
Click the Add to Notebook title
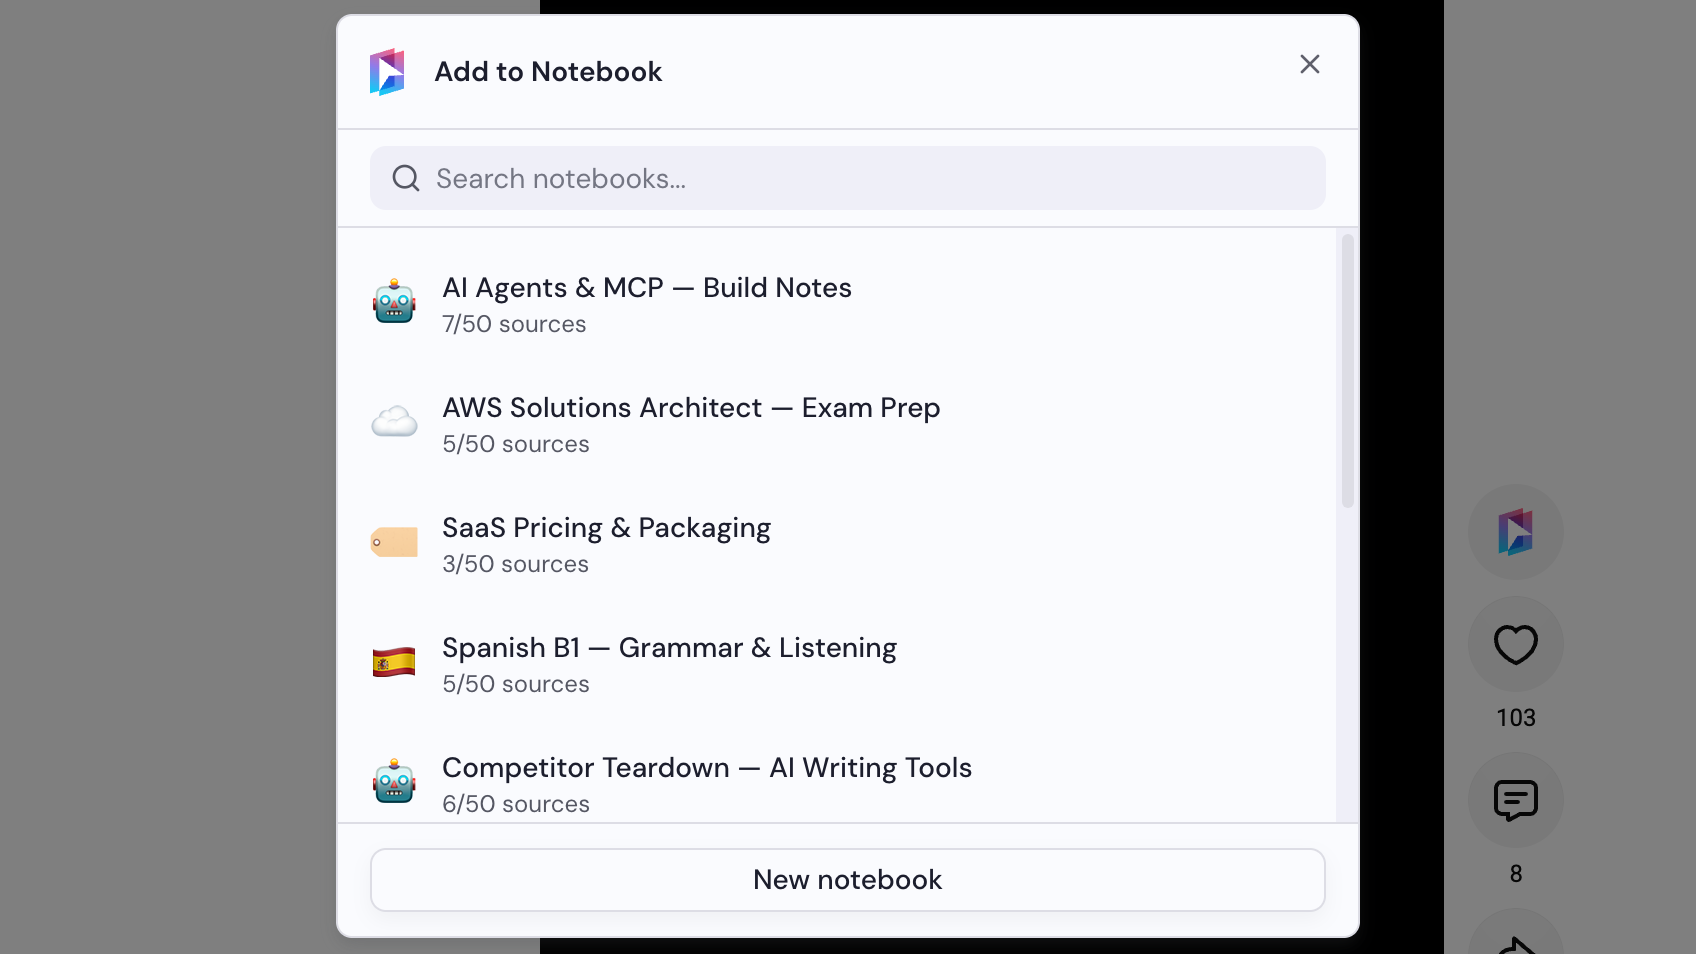(548, 72)
